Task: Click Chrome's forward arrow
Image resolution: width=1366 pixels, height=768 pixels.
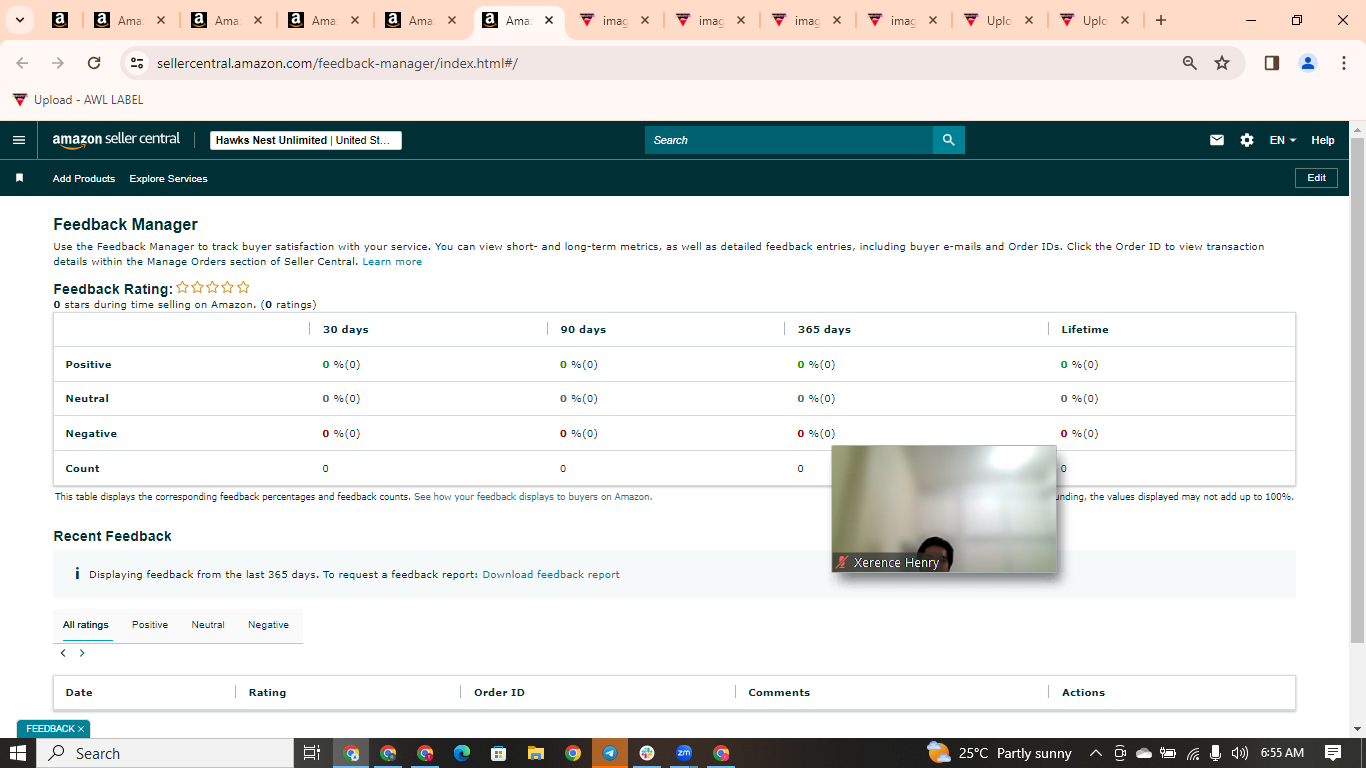Action: point(58,63)
